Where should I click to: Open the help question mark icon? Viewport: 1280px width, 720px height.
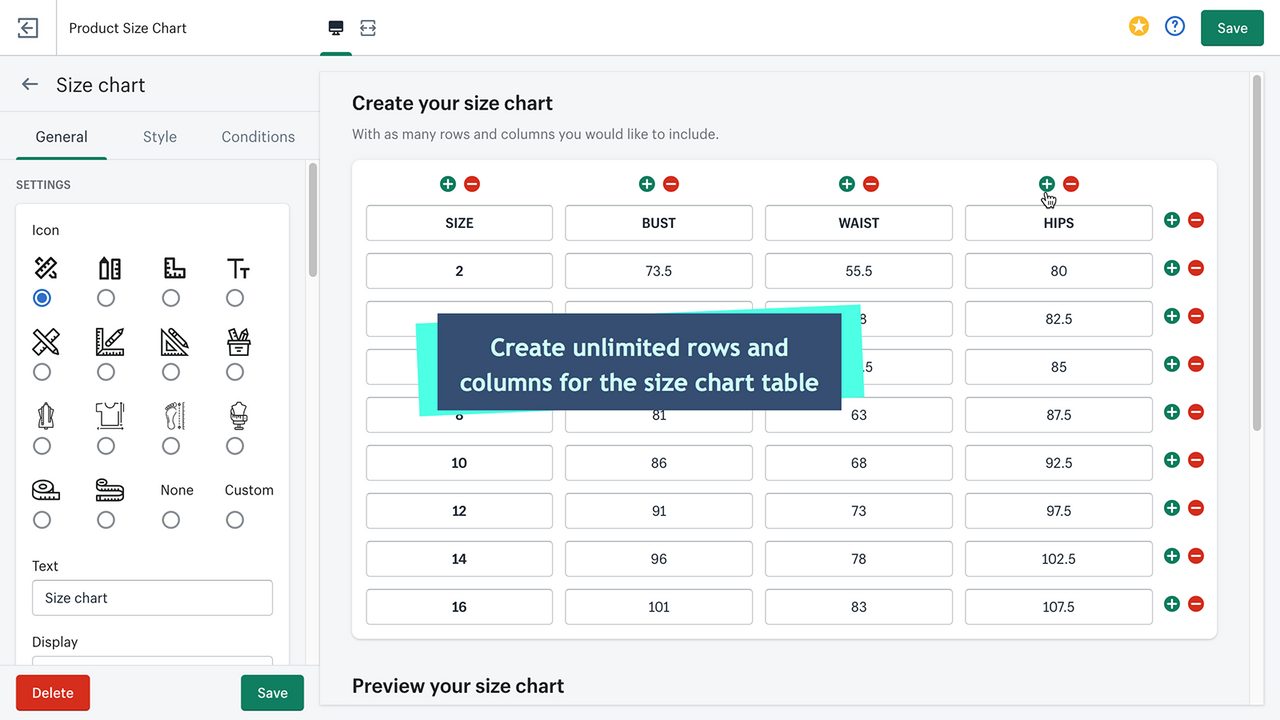click(1175, 26)
